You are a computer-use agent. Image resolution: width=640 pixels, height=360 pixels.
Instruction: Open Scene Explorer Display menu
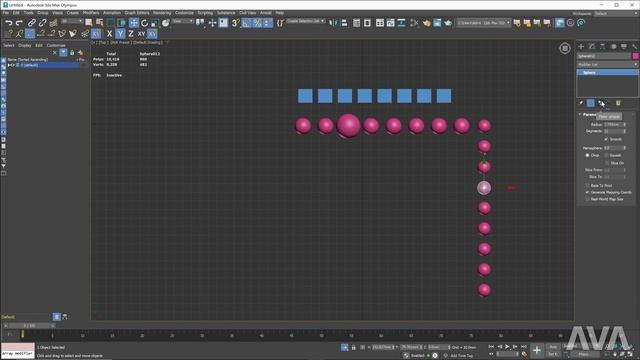[x=24, y=45]
